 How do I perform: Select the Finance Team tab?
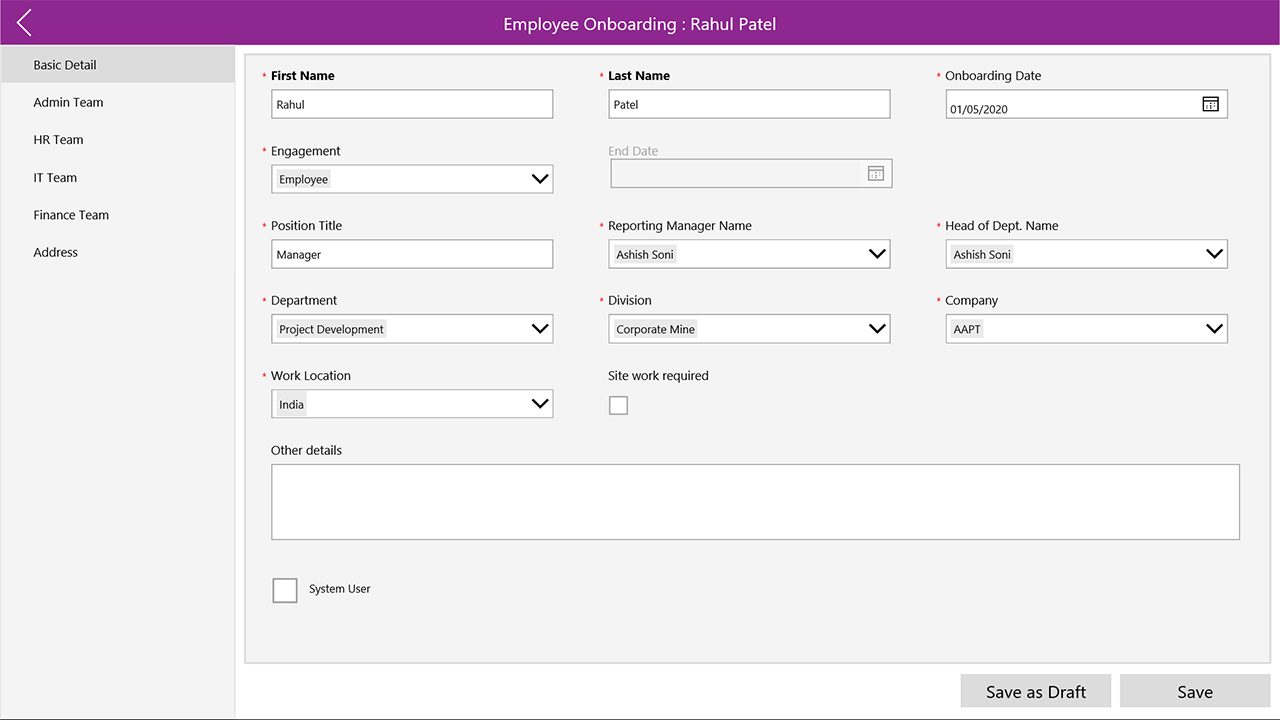[x=71, y=215]
